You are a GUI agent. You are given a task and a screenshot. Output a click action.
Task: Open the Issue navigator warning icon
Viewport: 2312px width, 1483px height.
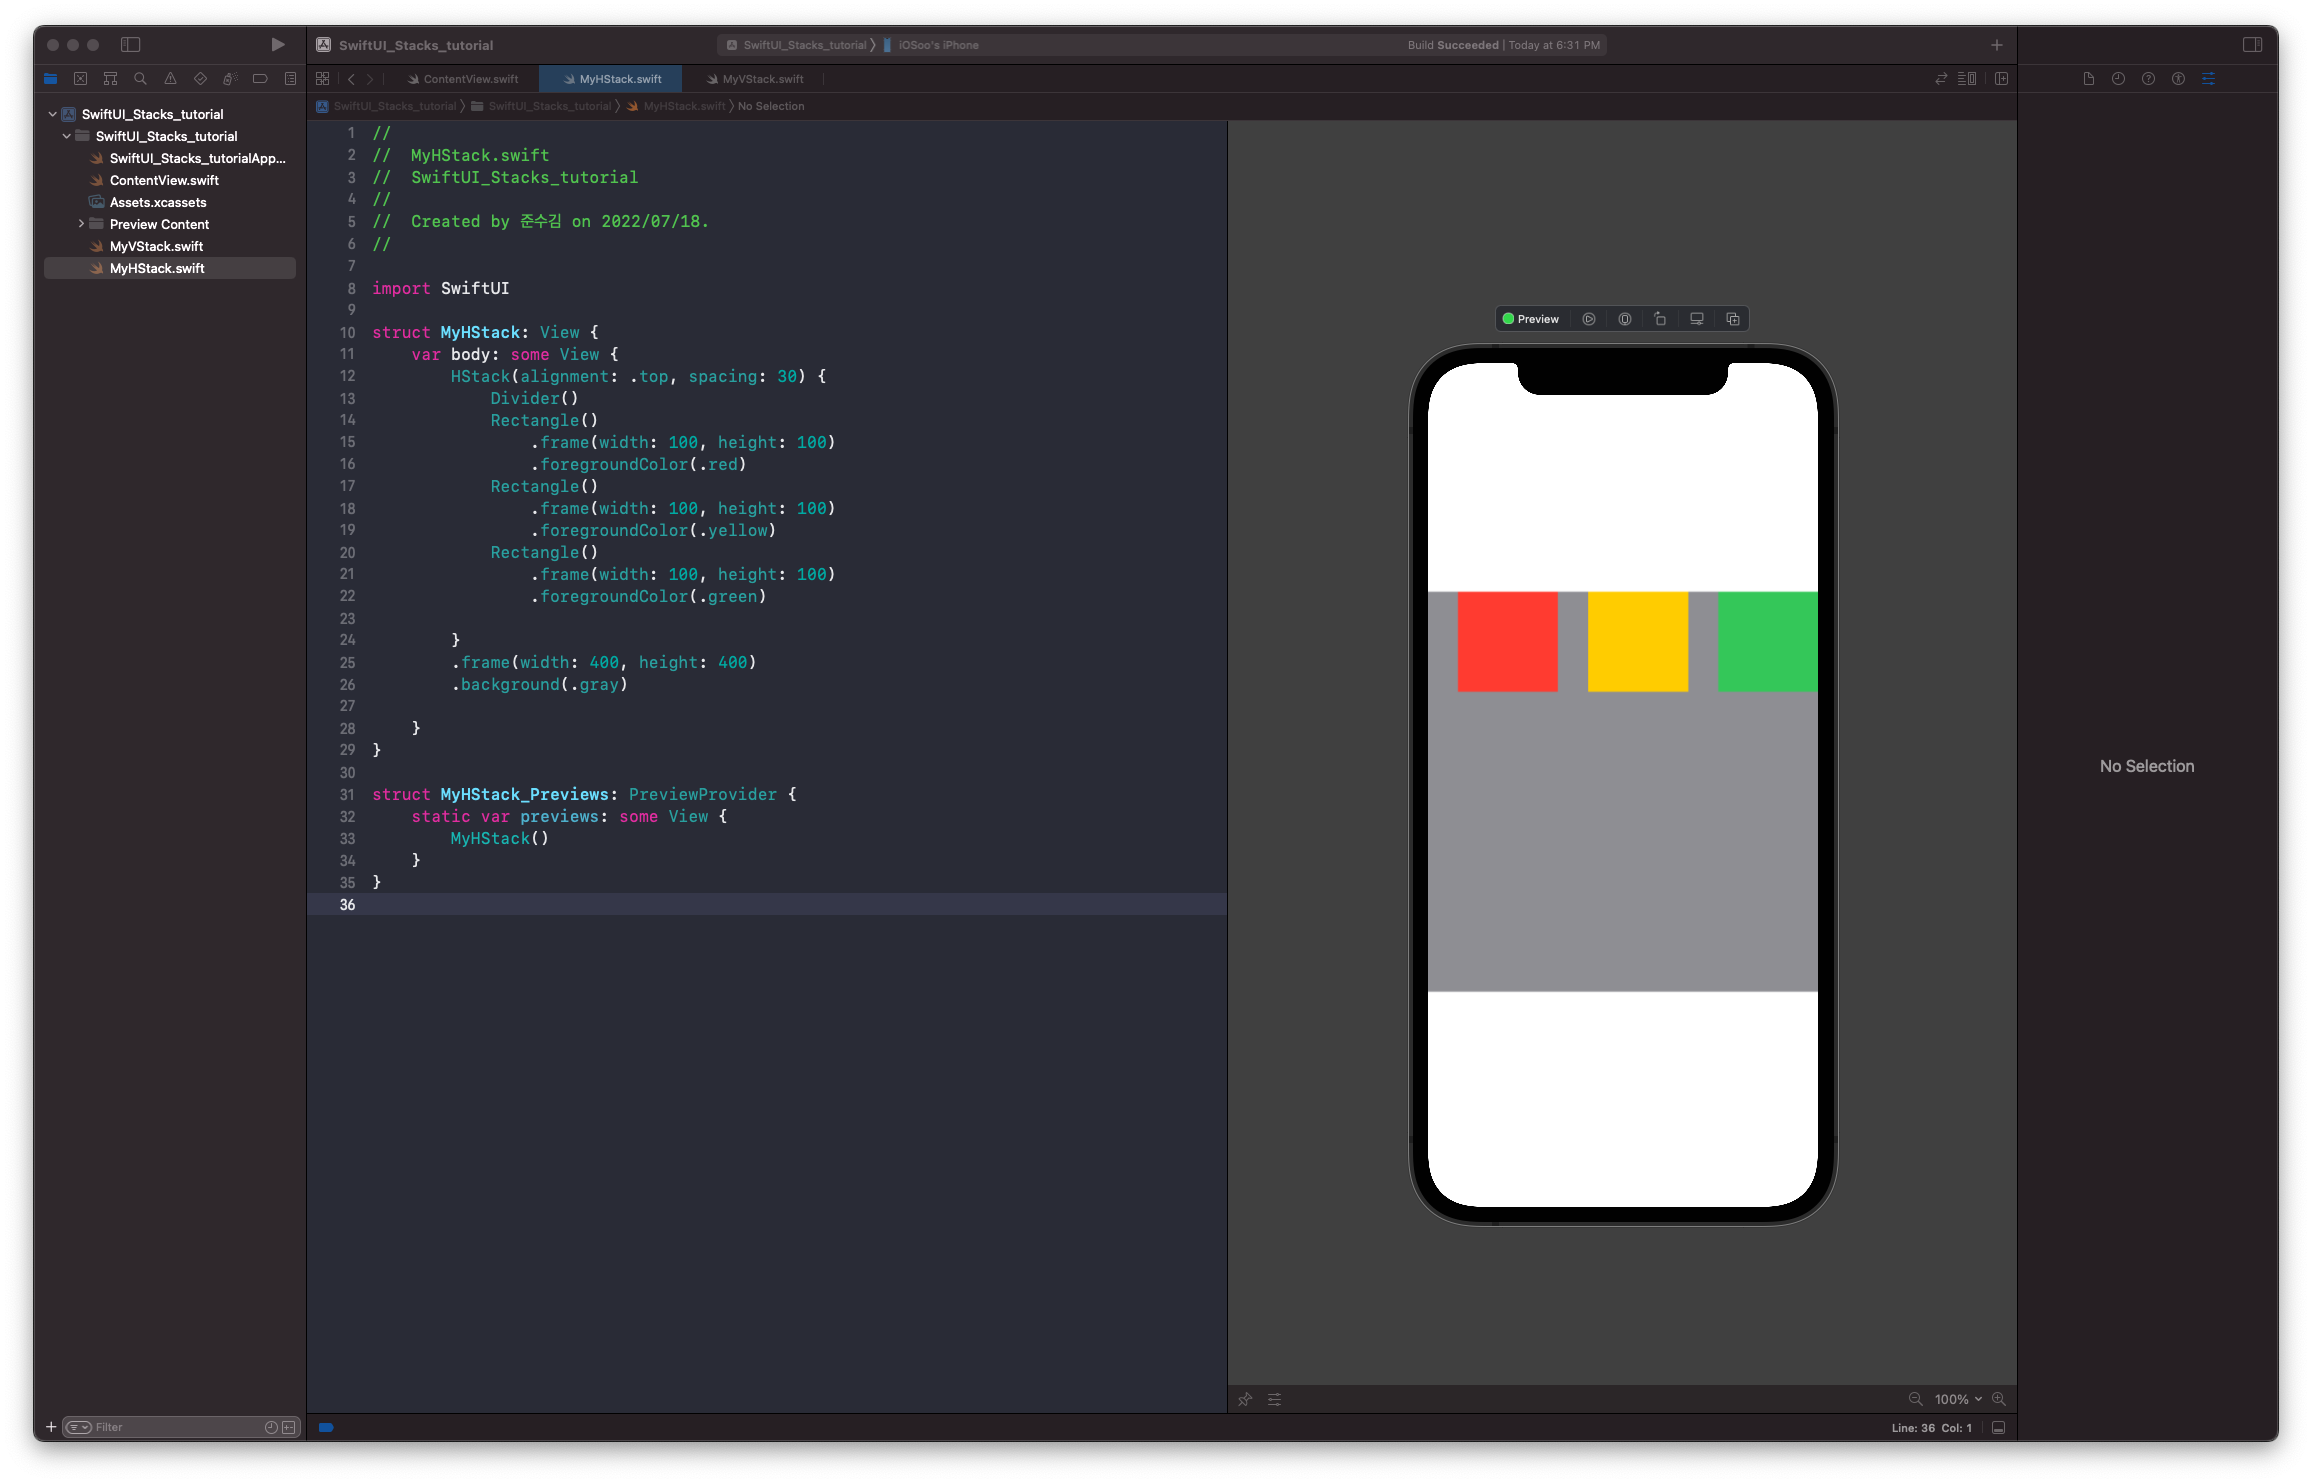tap(170, 78)
